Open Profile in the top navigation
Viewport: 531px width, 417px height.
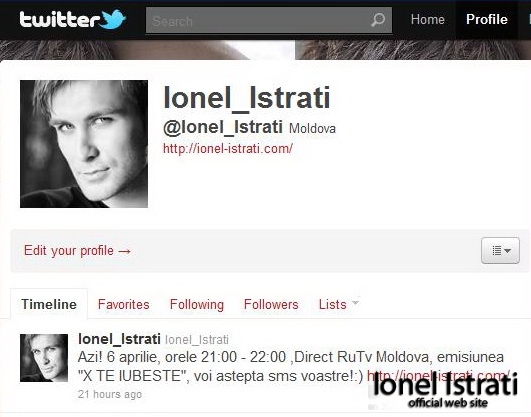coord(487,19)
